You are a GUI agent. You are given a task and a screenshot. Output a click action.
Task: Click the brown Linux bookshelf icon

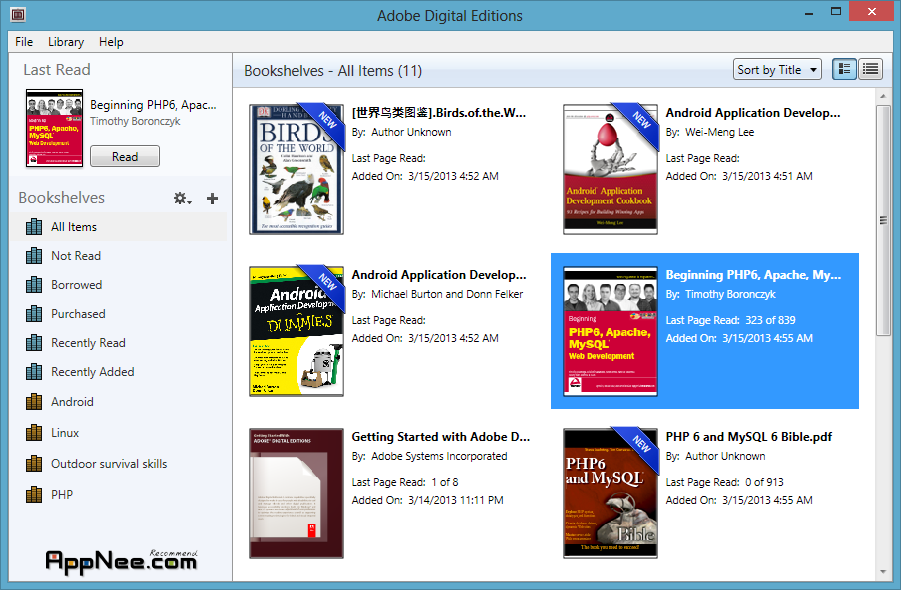tap(34, 432)
